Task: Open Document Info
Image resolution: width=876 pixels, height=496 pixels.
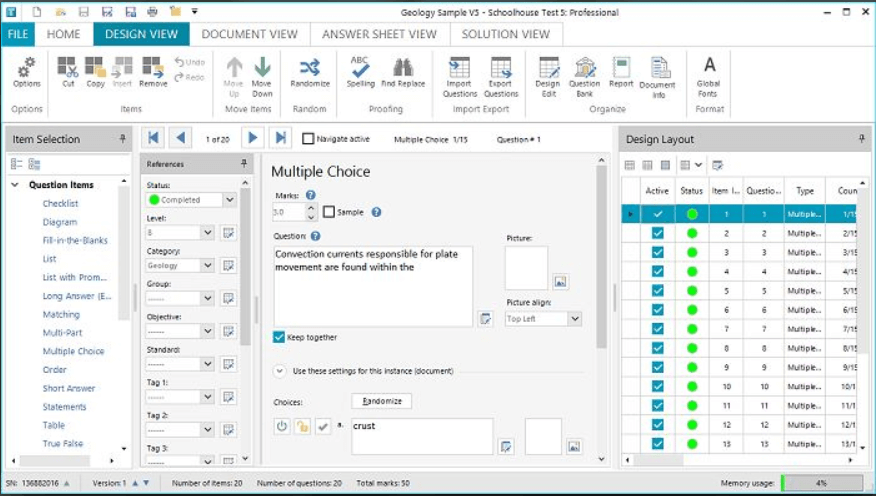Action: pos(658,78)
